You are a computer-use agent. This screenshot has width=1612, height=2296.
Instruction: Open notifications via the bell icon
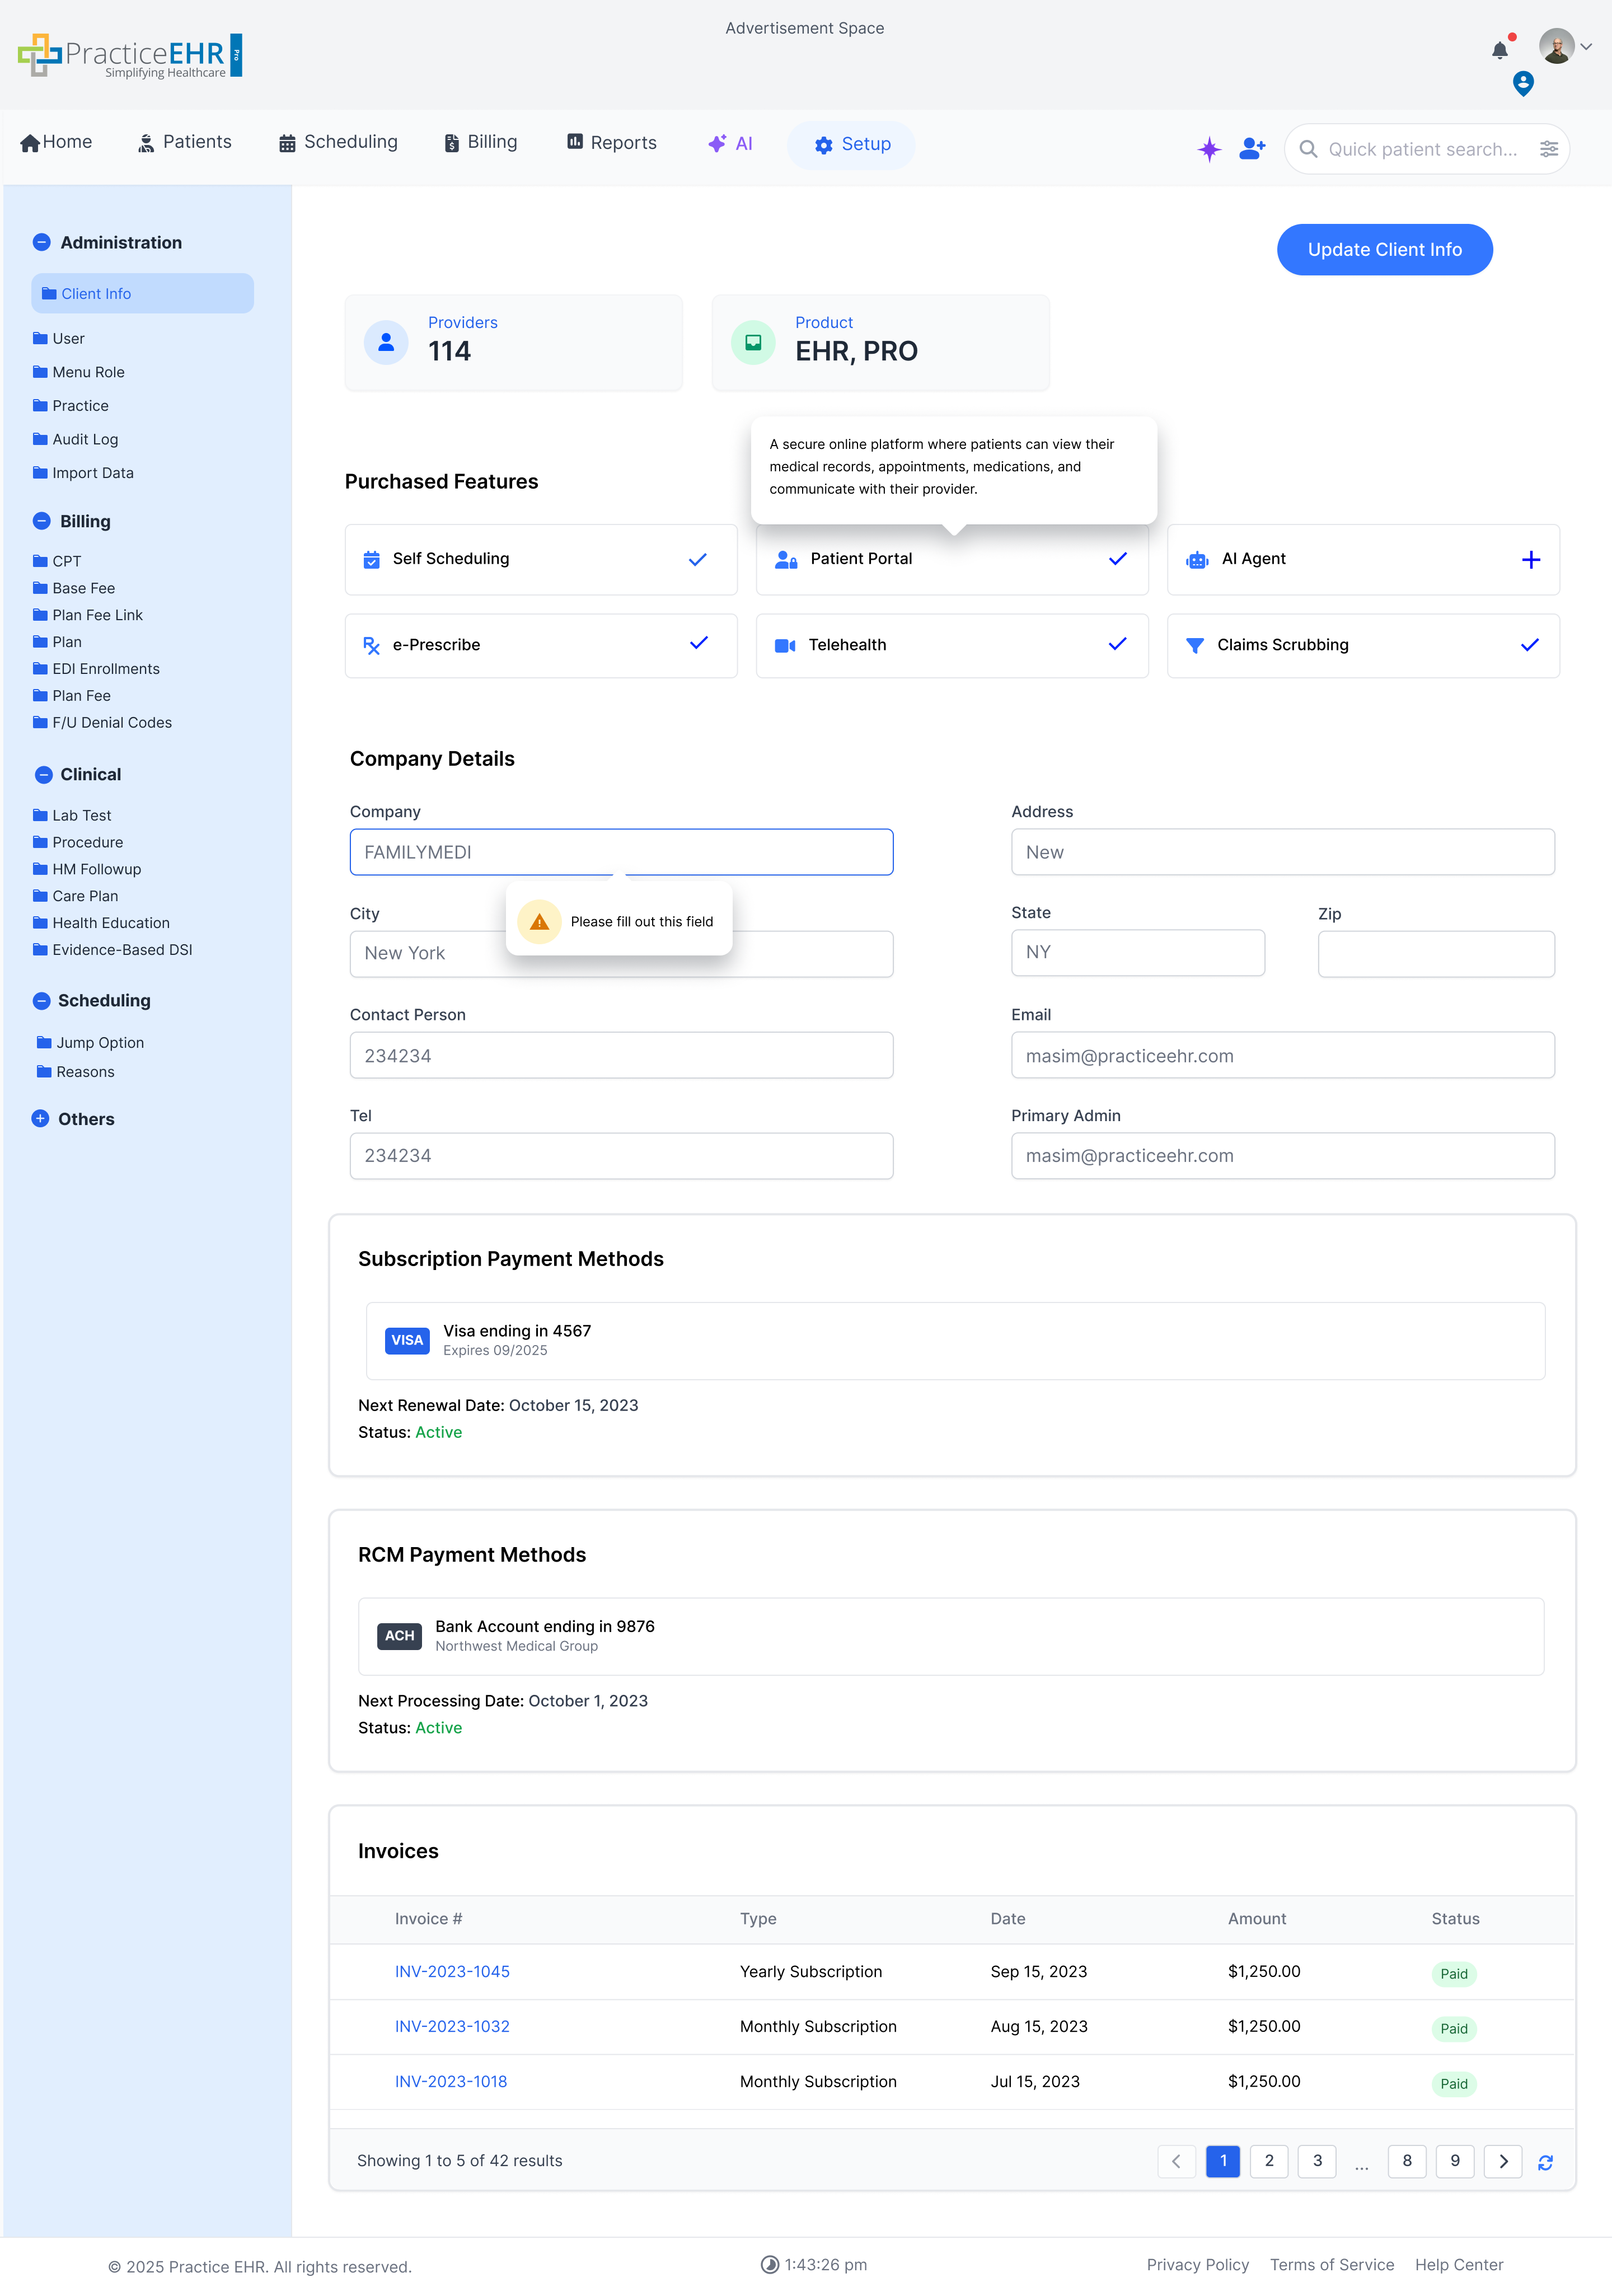coord(1499,49)
